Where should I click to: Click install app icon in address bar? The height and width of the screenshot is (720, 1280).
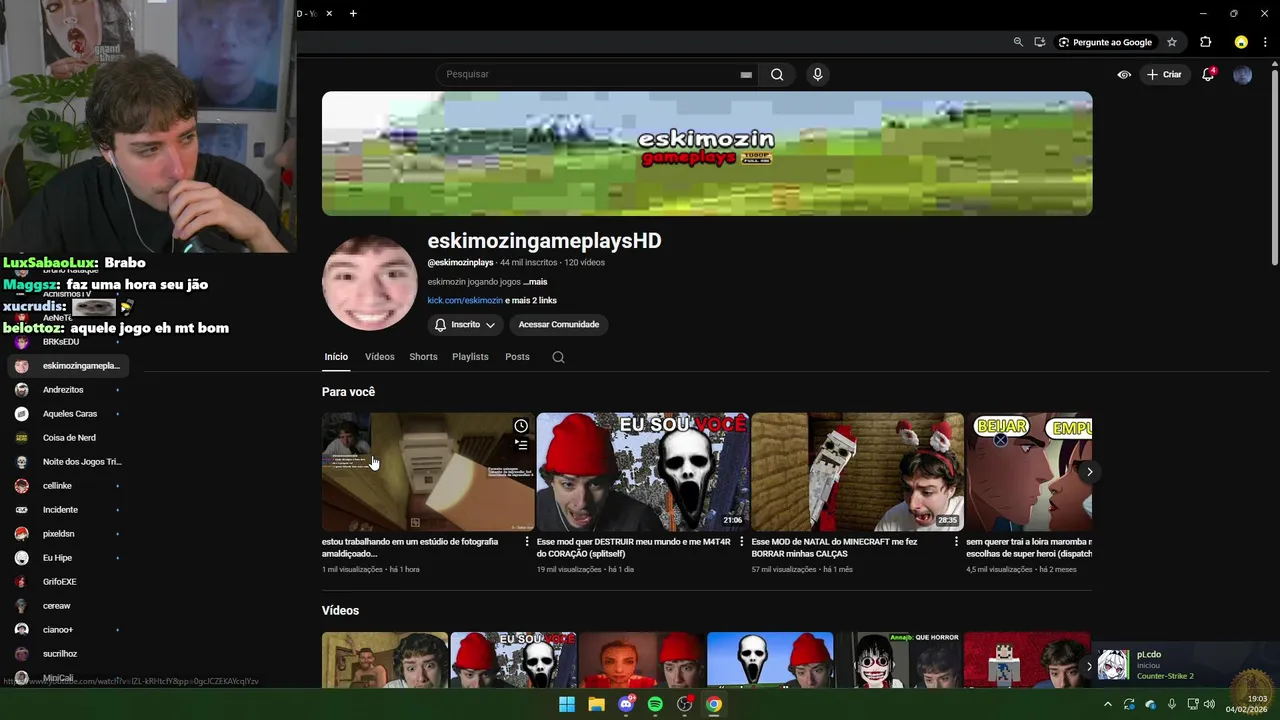pyautogui.click(x=1040, y=42)
